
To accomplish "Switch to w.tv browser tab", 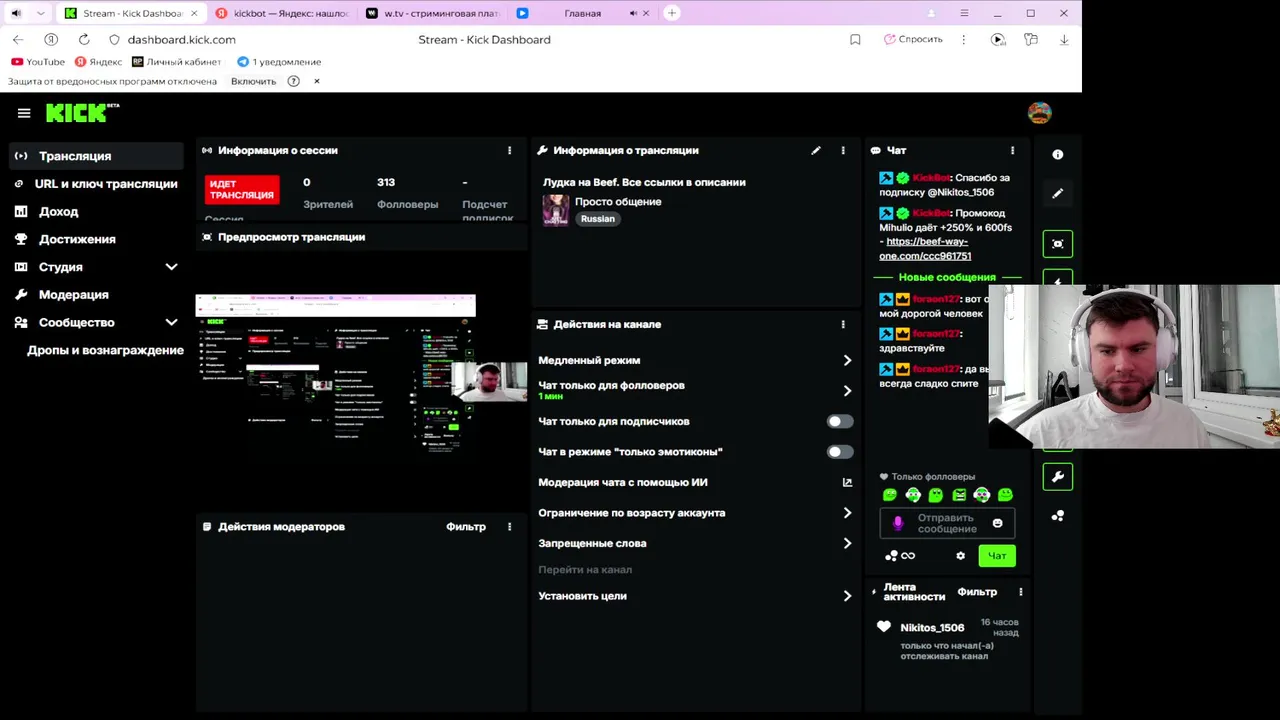I will point(433,13).
